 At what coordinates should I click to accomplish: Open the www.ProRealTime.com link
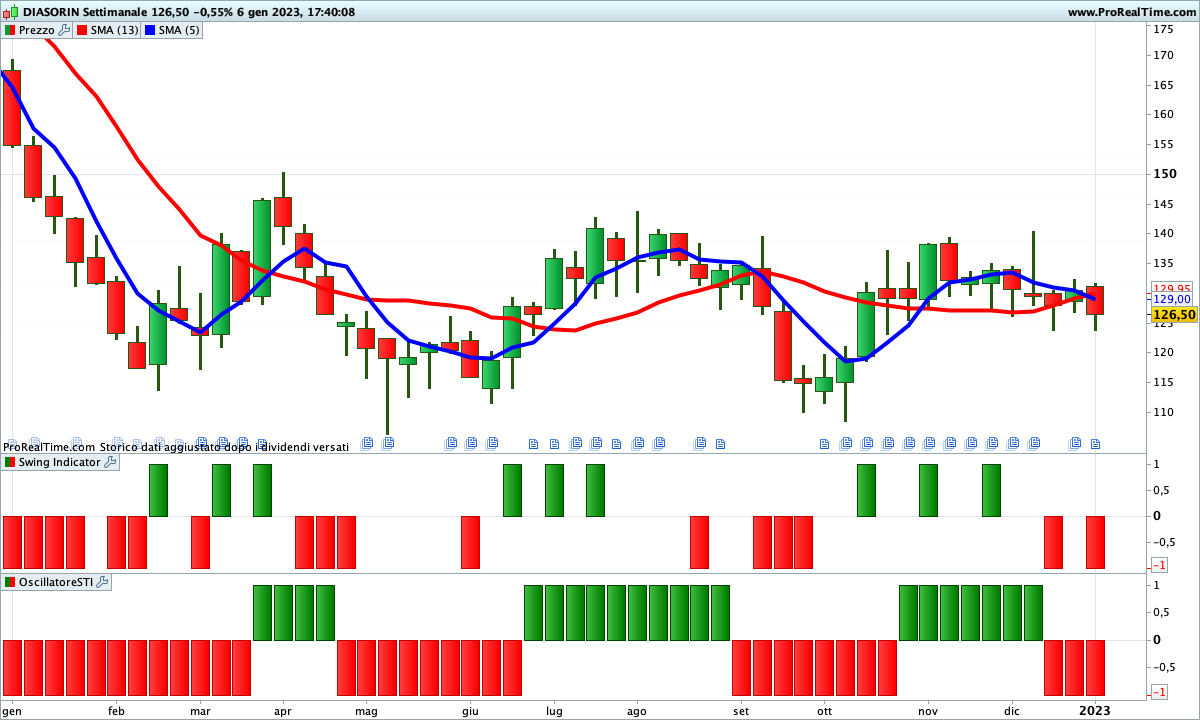point(1132,12)
